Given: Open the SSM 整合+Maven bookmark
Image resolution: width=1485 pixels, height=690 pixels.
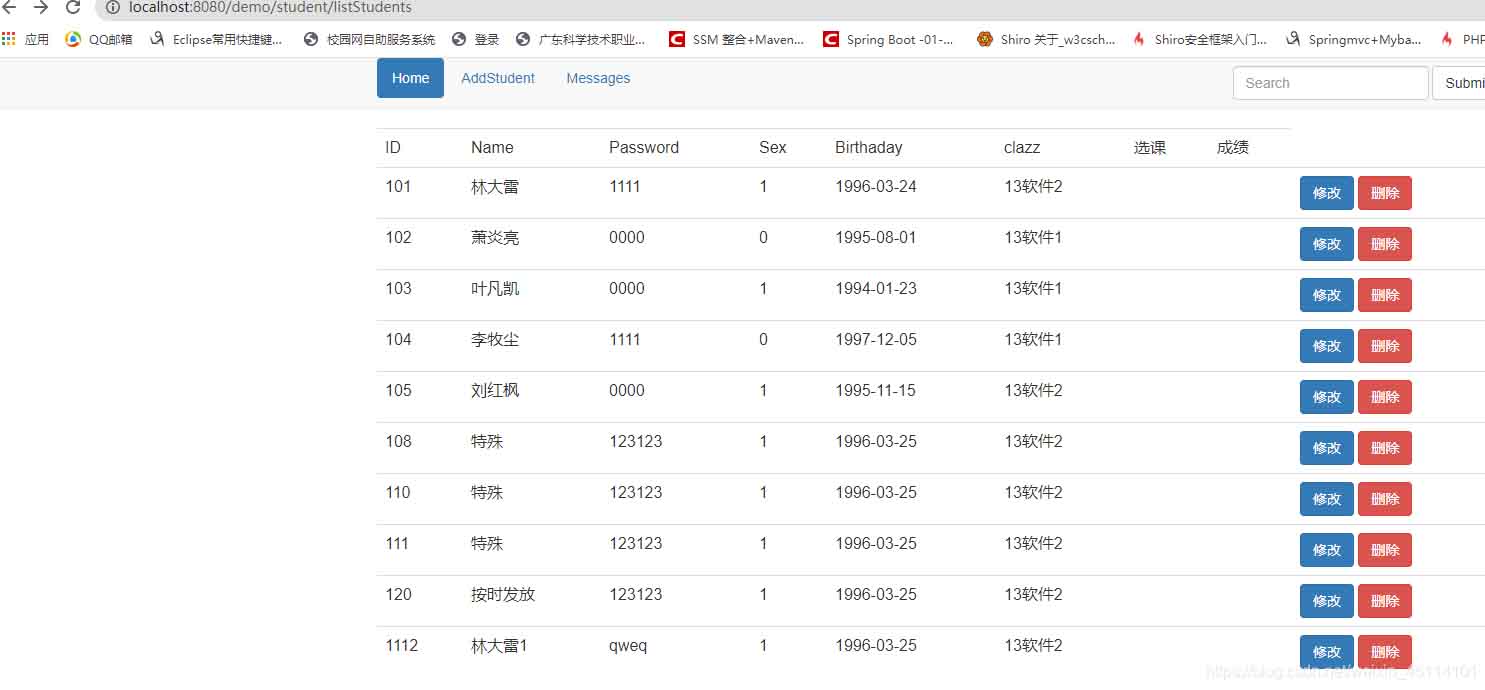Looking at the screenshot, I should pyautogui.click(x=737, y=40).
